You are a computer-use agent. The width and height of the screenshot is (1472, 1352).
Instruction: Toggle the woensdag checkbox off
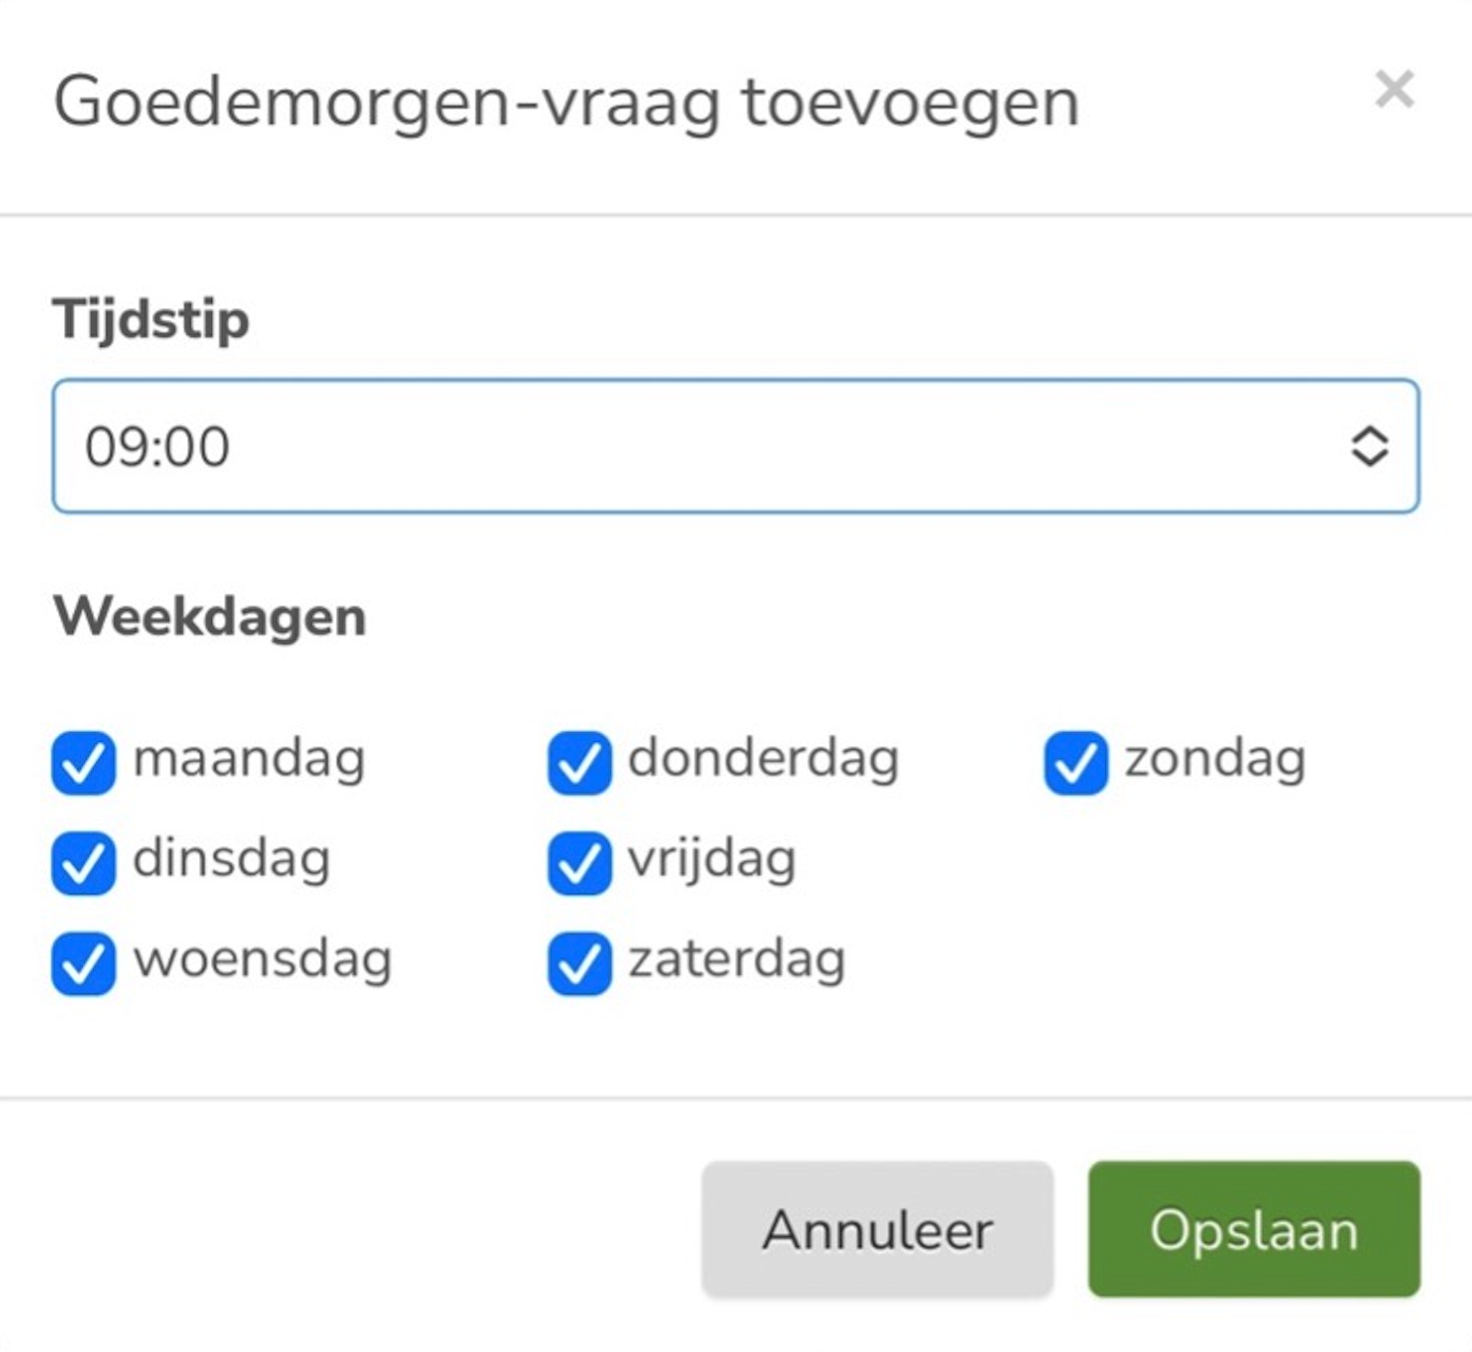tap(83, 963)
